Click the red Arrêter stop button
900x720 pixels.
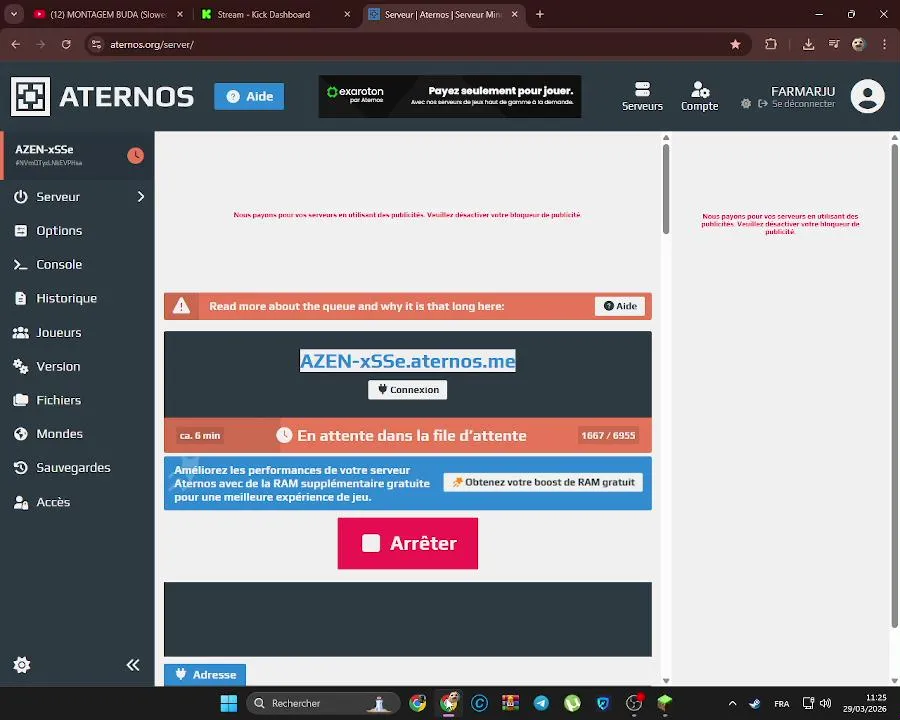tap(408, 543)
